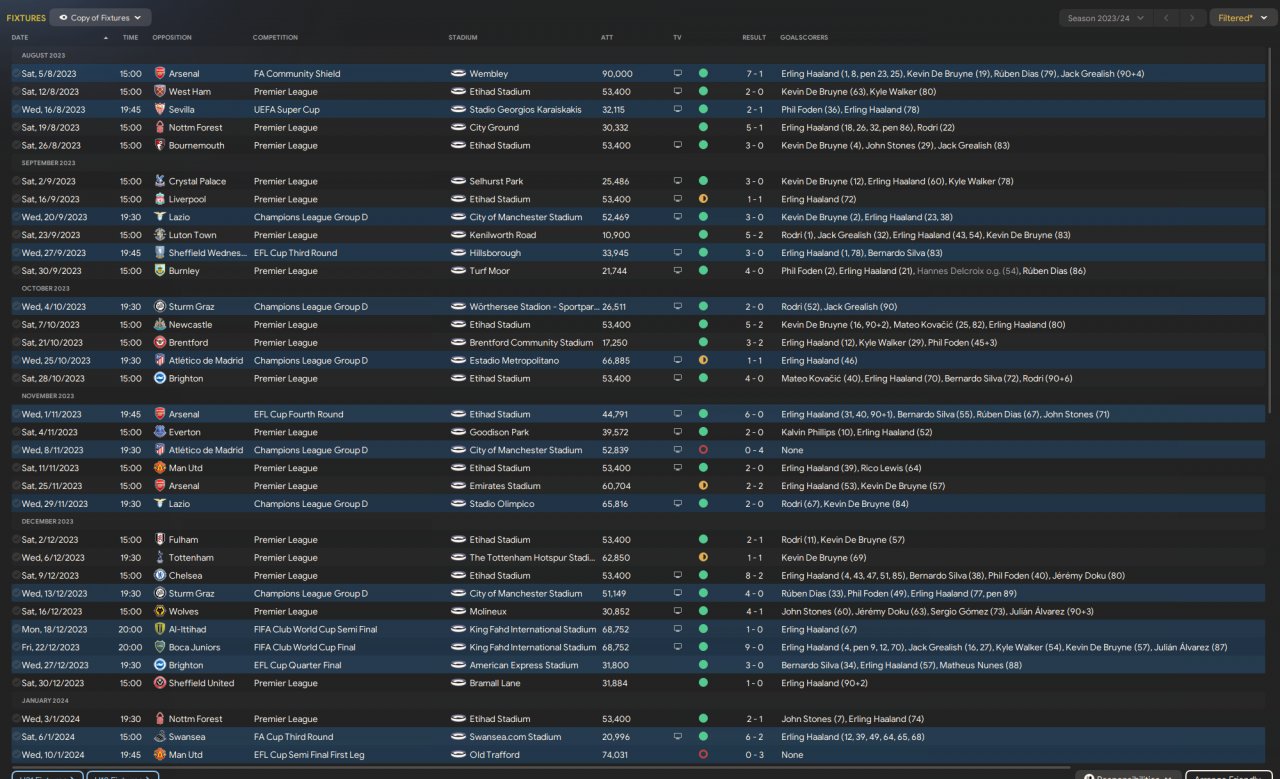Open the Filtered dropdown

click(1241, 18)
